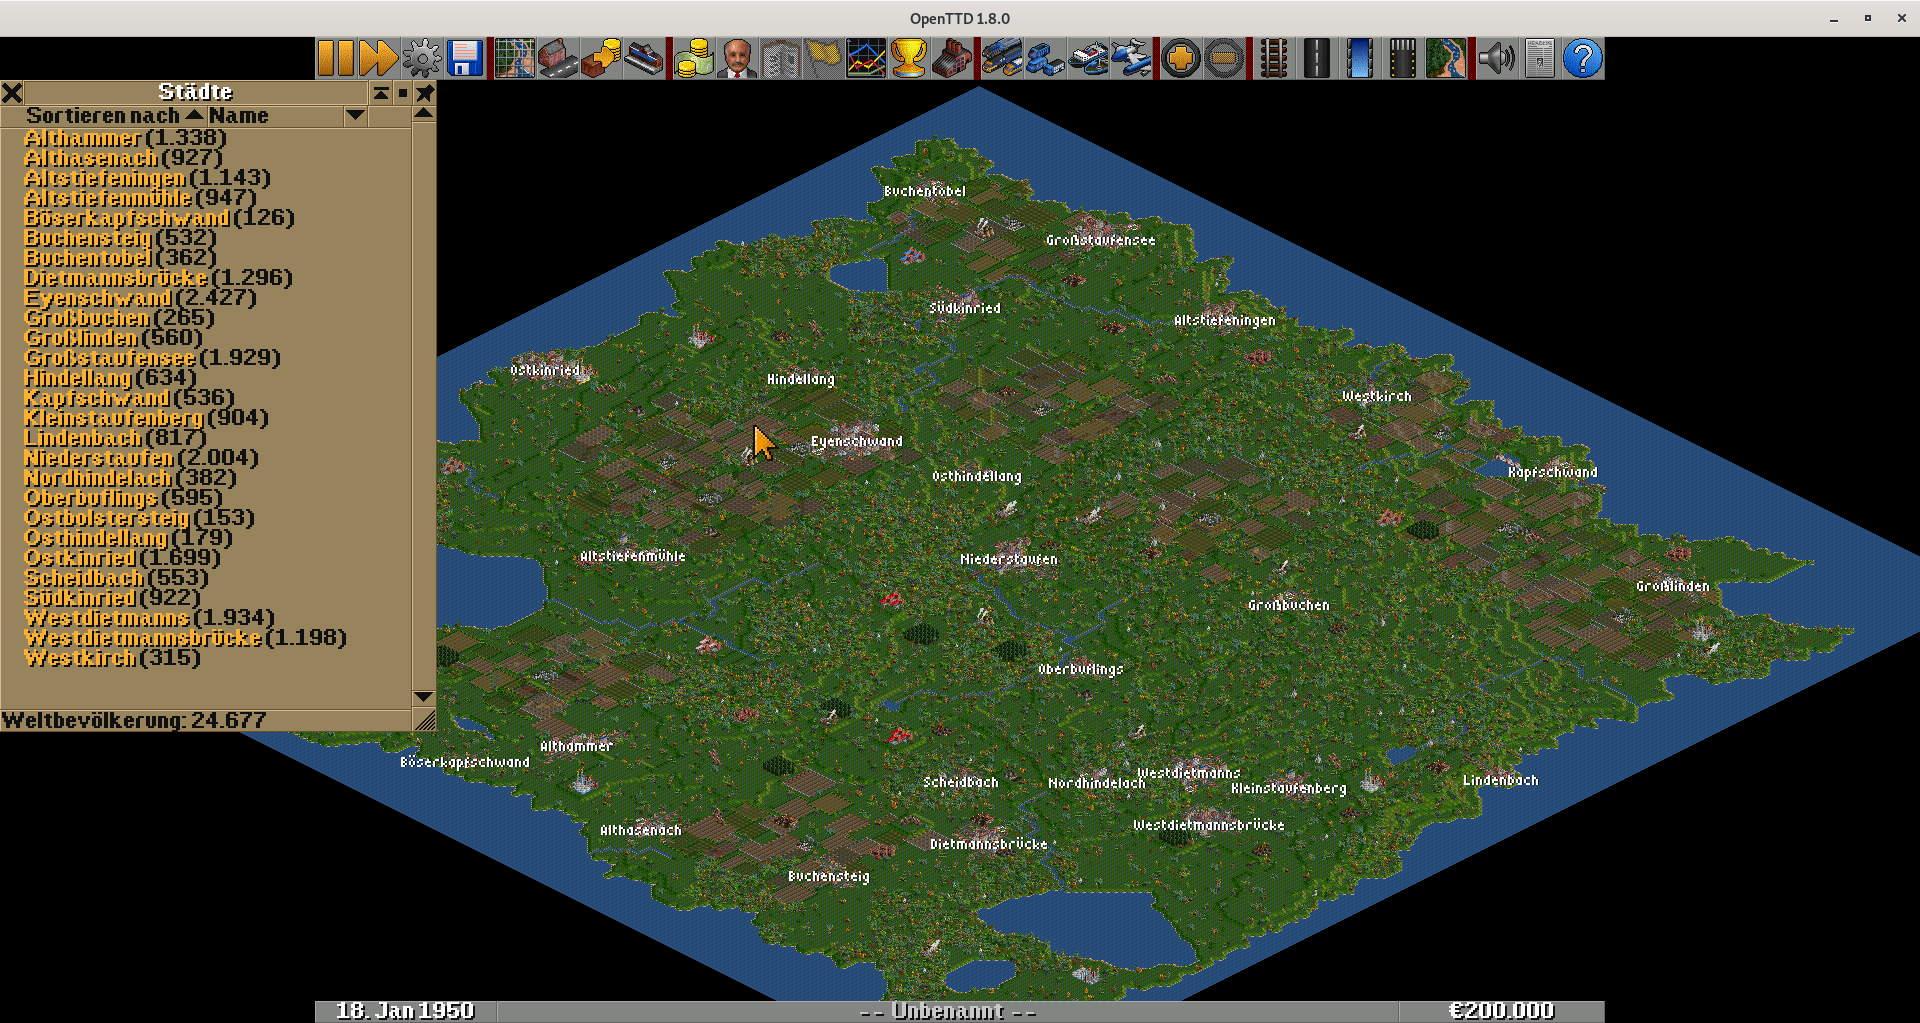Screen dimensions: 1920x1023
Task: Shade the Städte window
Action: pos(381,93)
